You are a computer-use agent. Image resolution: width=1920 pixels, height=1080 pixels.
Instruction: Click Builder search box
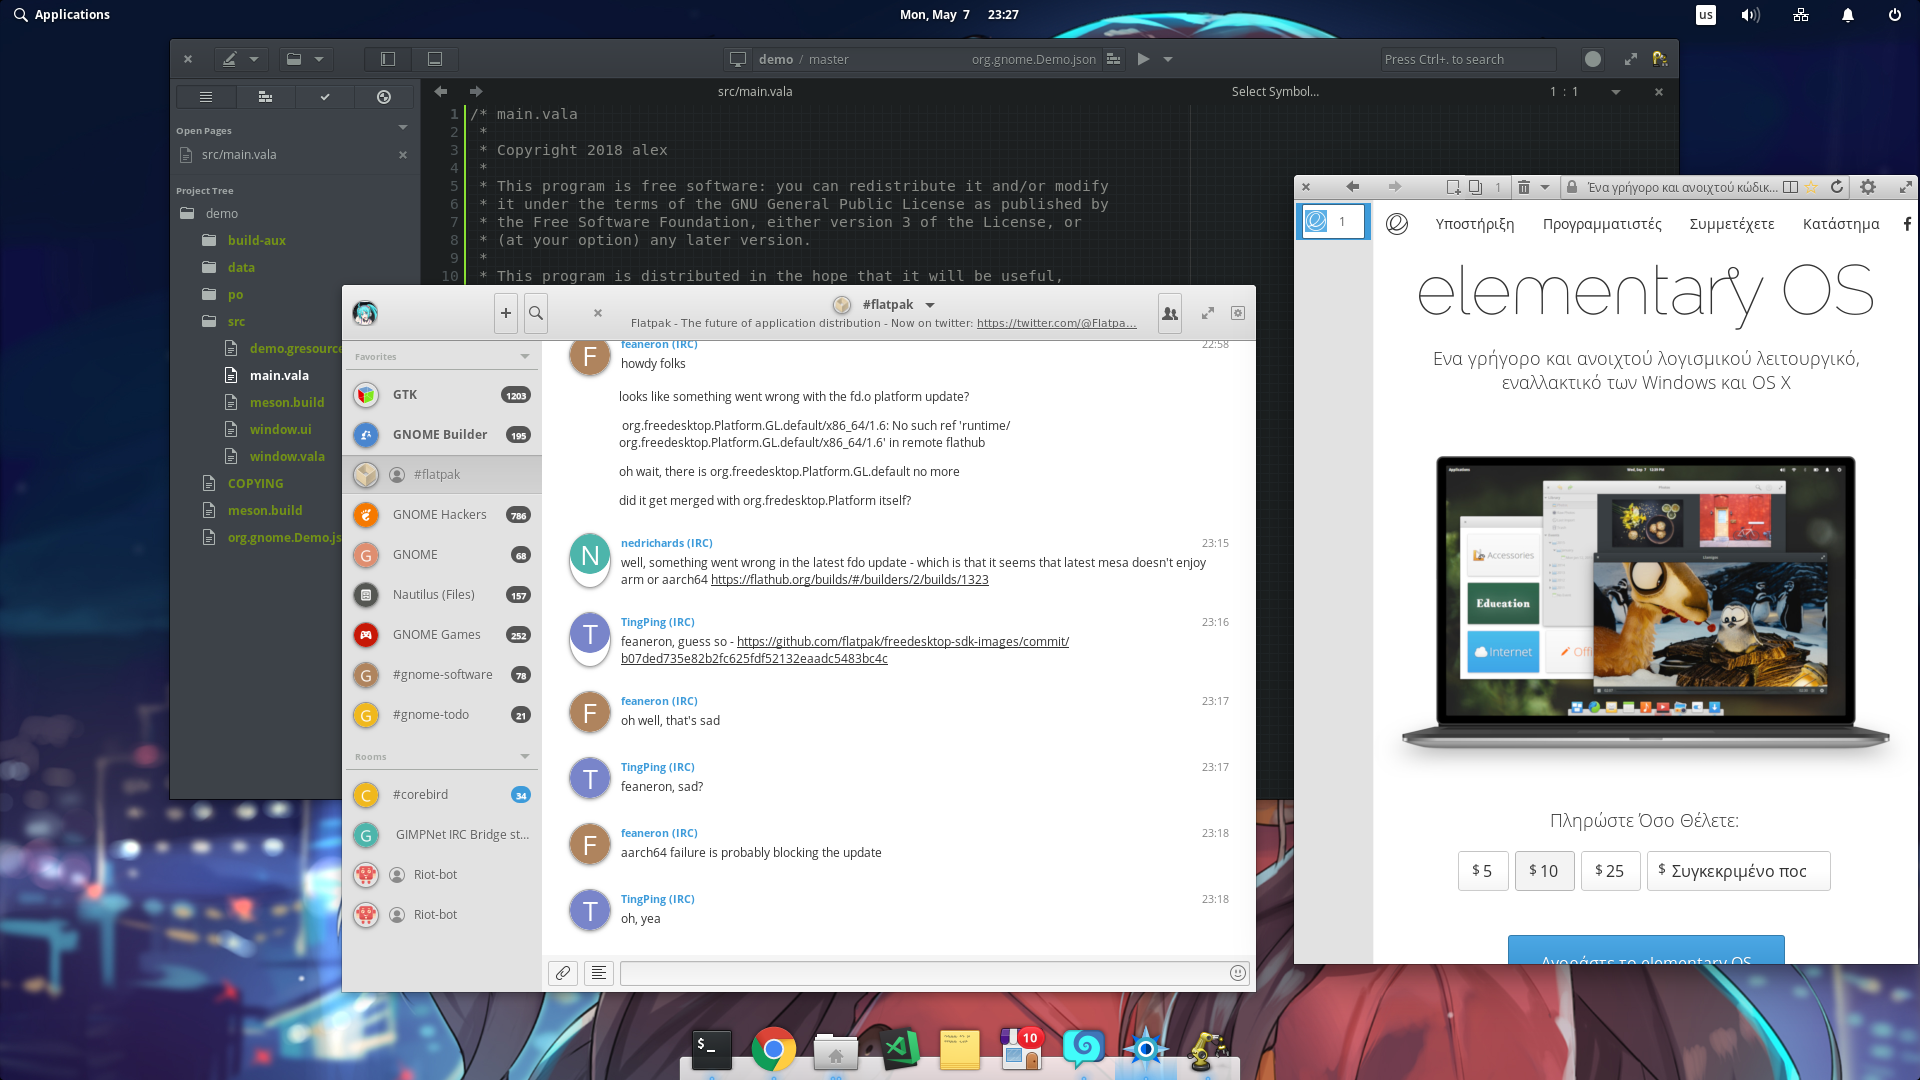1468,59
